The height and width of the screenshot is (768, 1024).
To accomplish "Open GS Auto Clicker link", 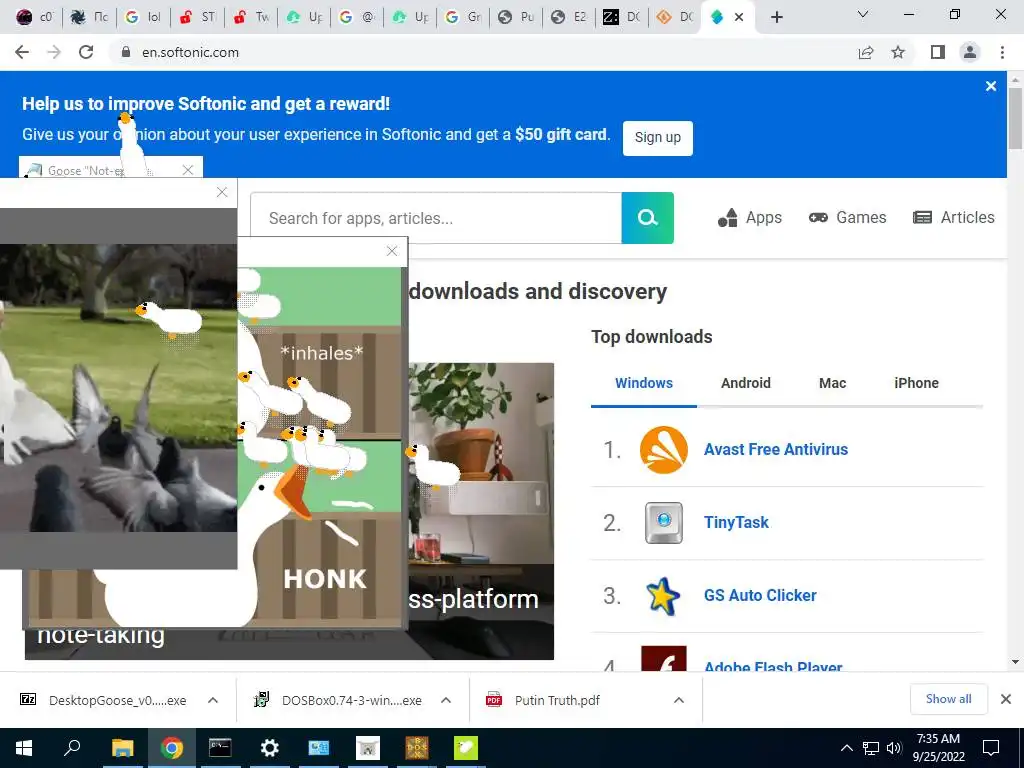I will (760, 596).
